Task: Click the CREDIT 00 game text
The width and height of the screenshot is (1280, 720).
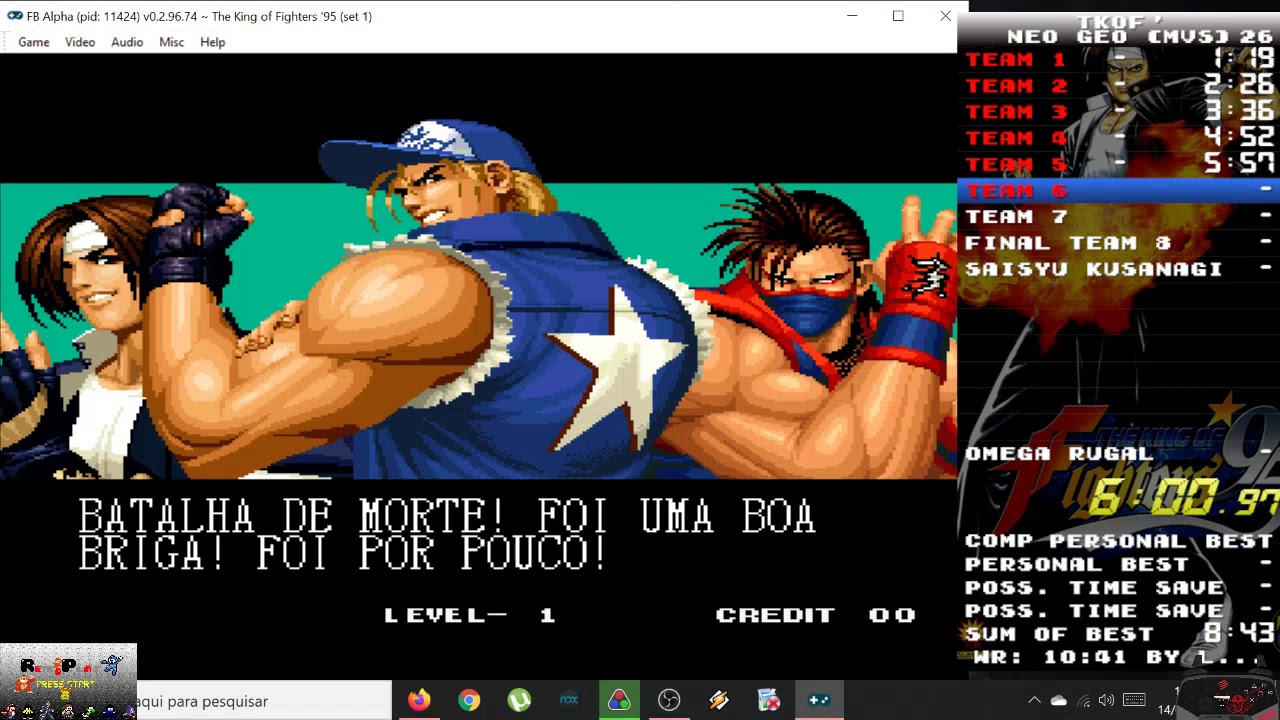Action: tap(816, 615)
